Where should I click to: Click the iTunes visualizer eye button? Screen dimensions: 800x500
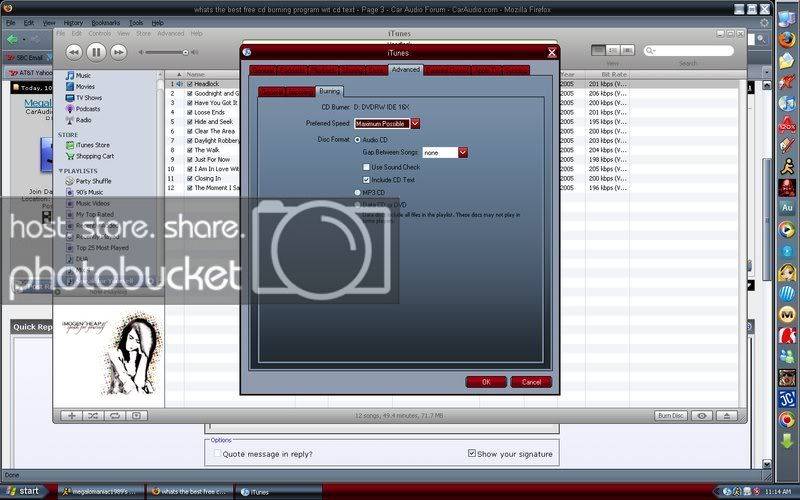[703, 416]
